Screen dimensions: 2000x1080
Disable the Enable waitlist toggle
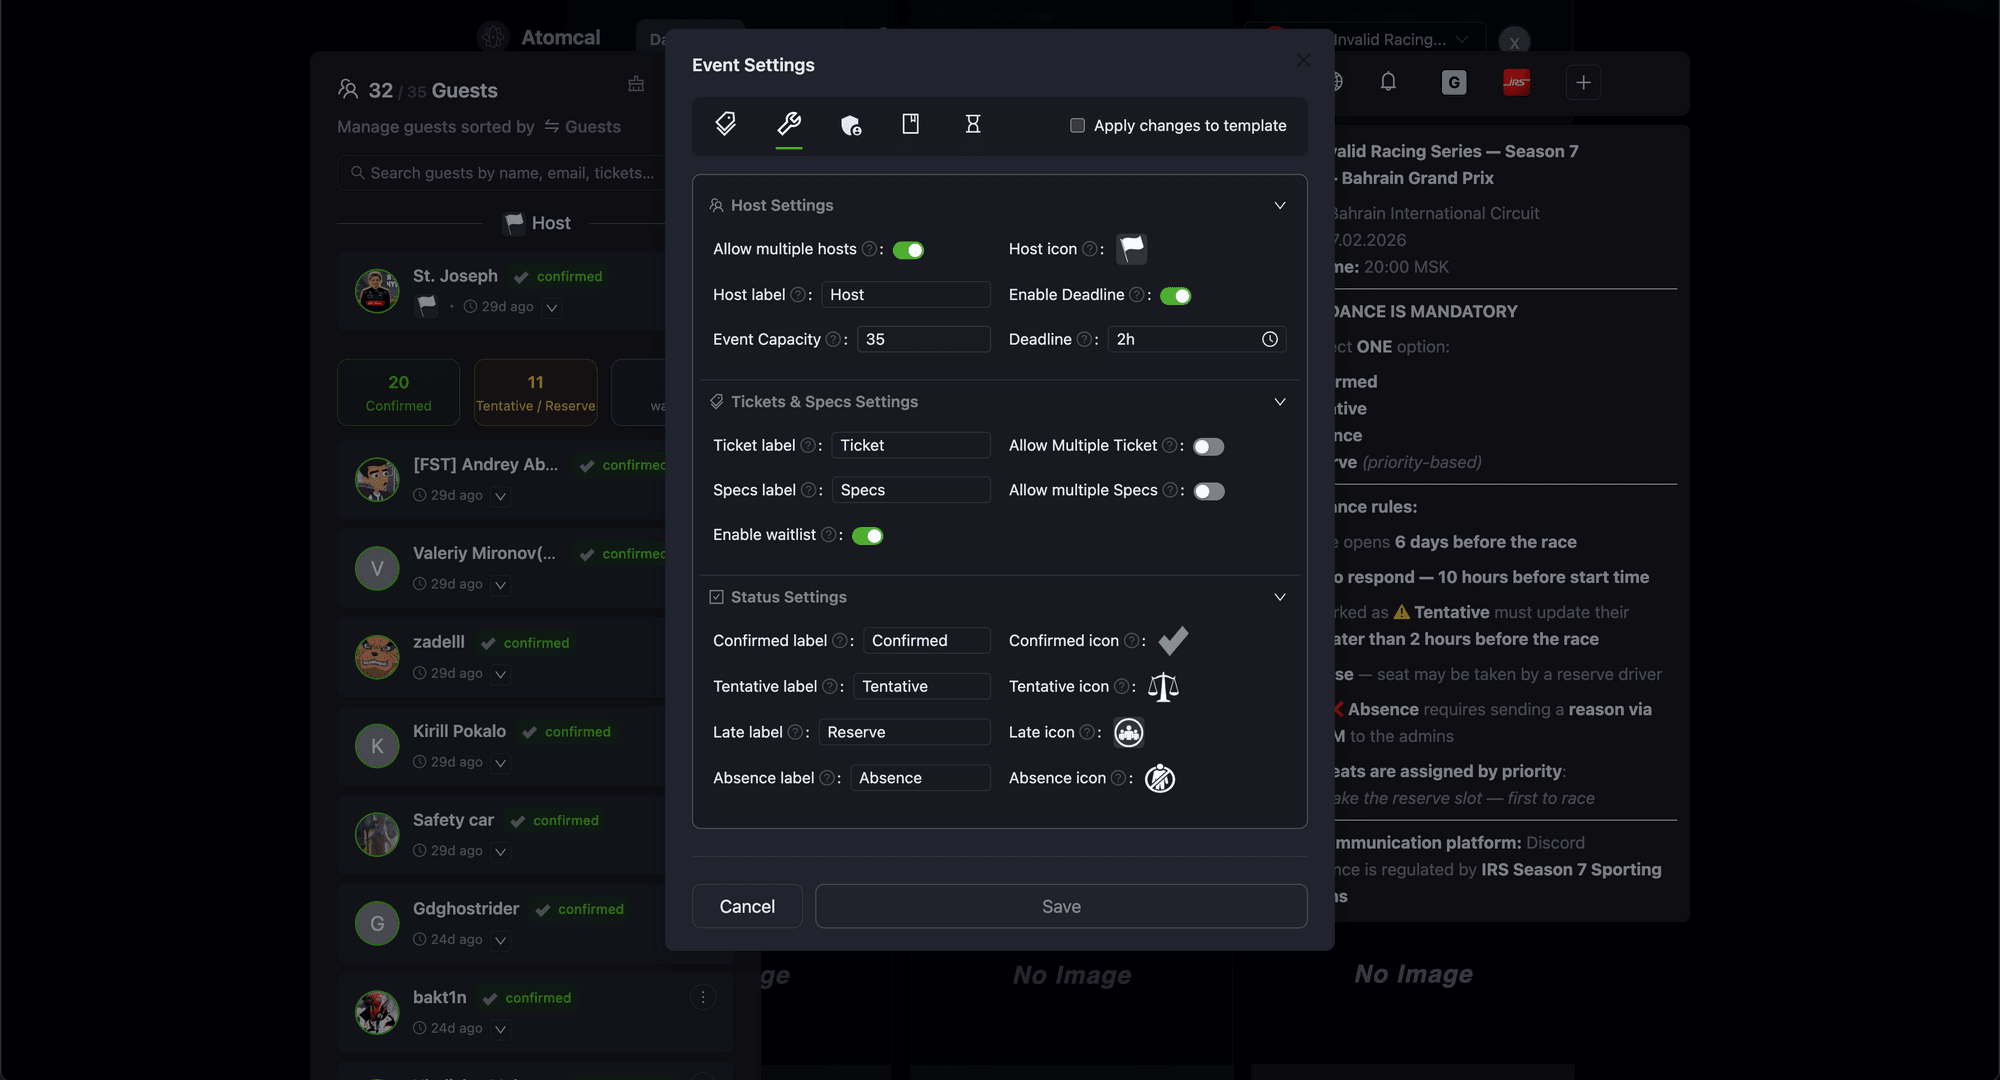[867, 536]
